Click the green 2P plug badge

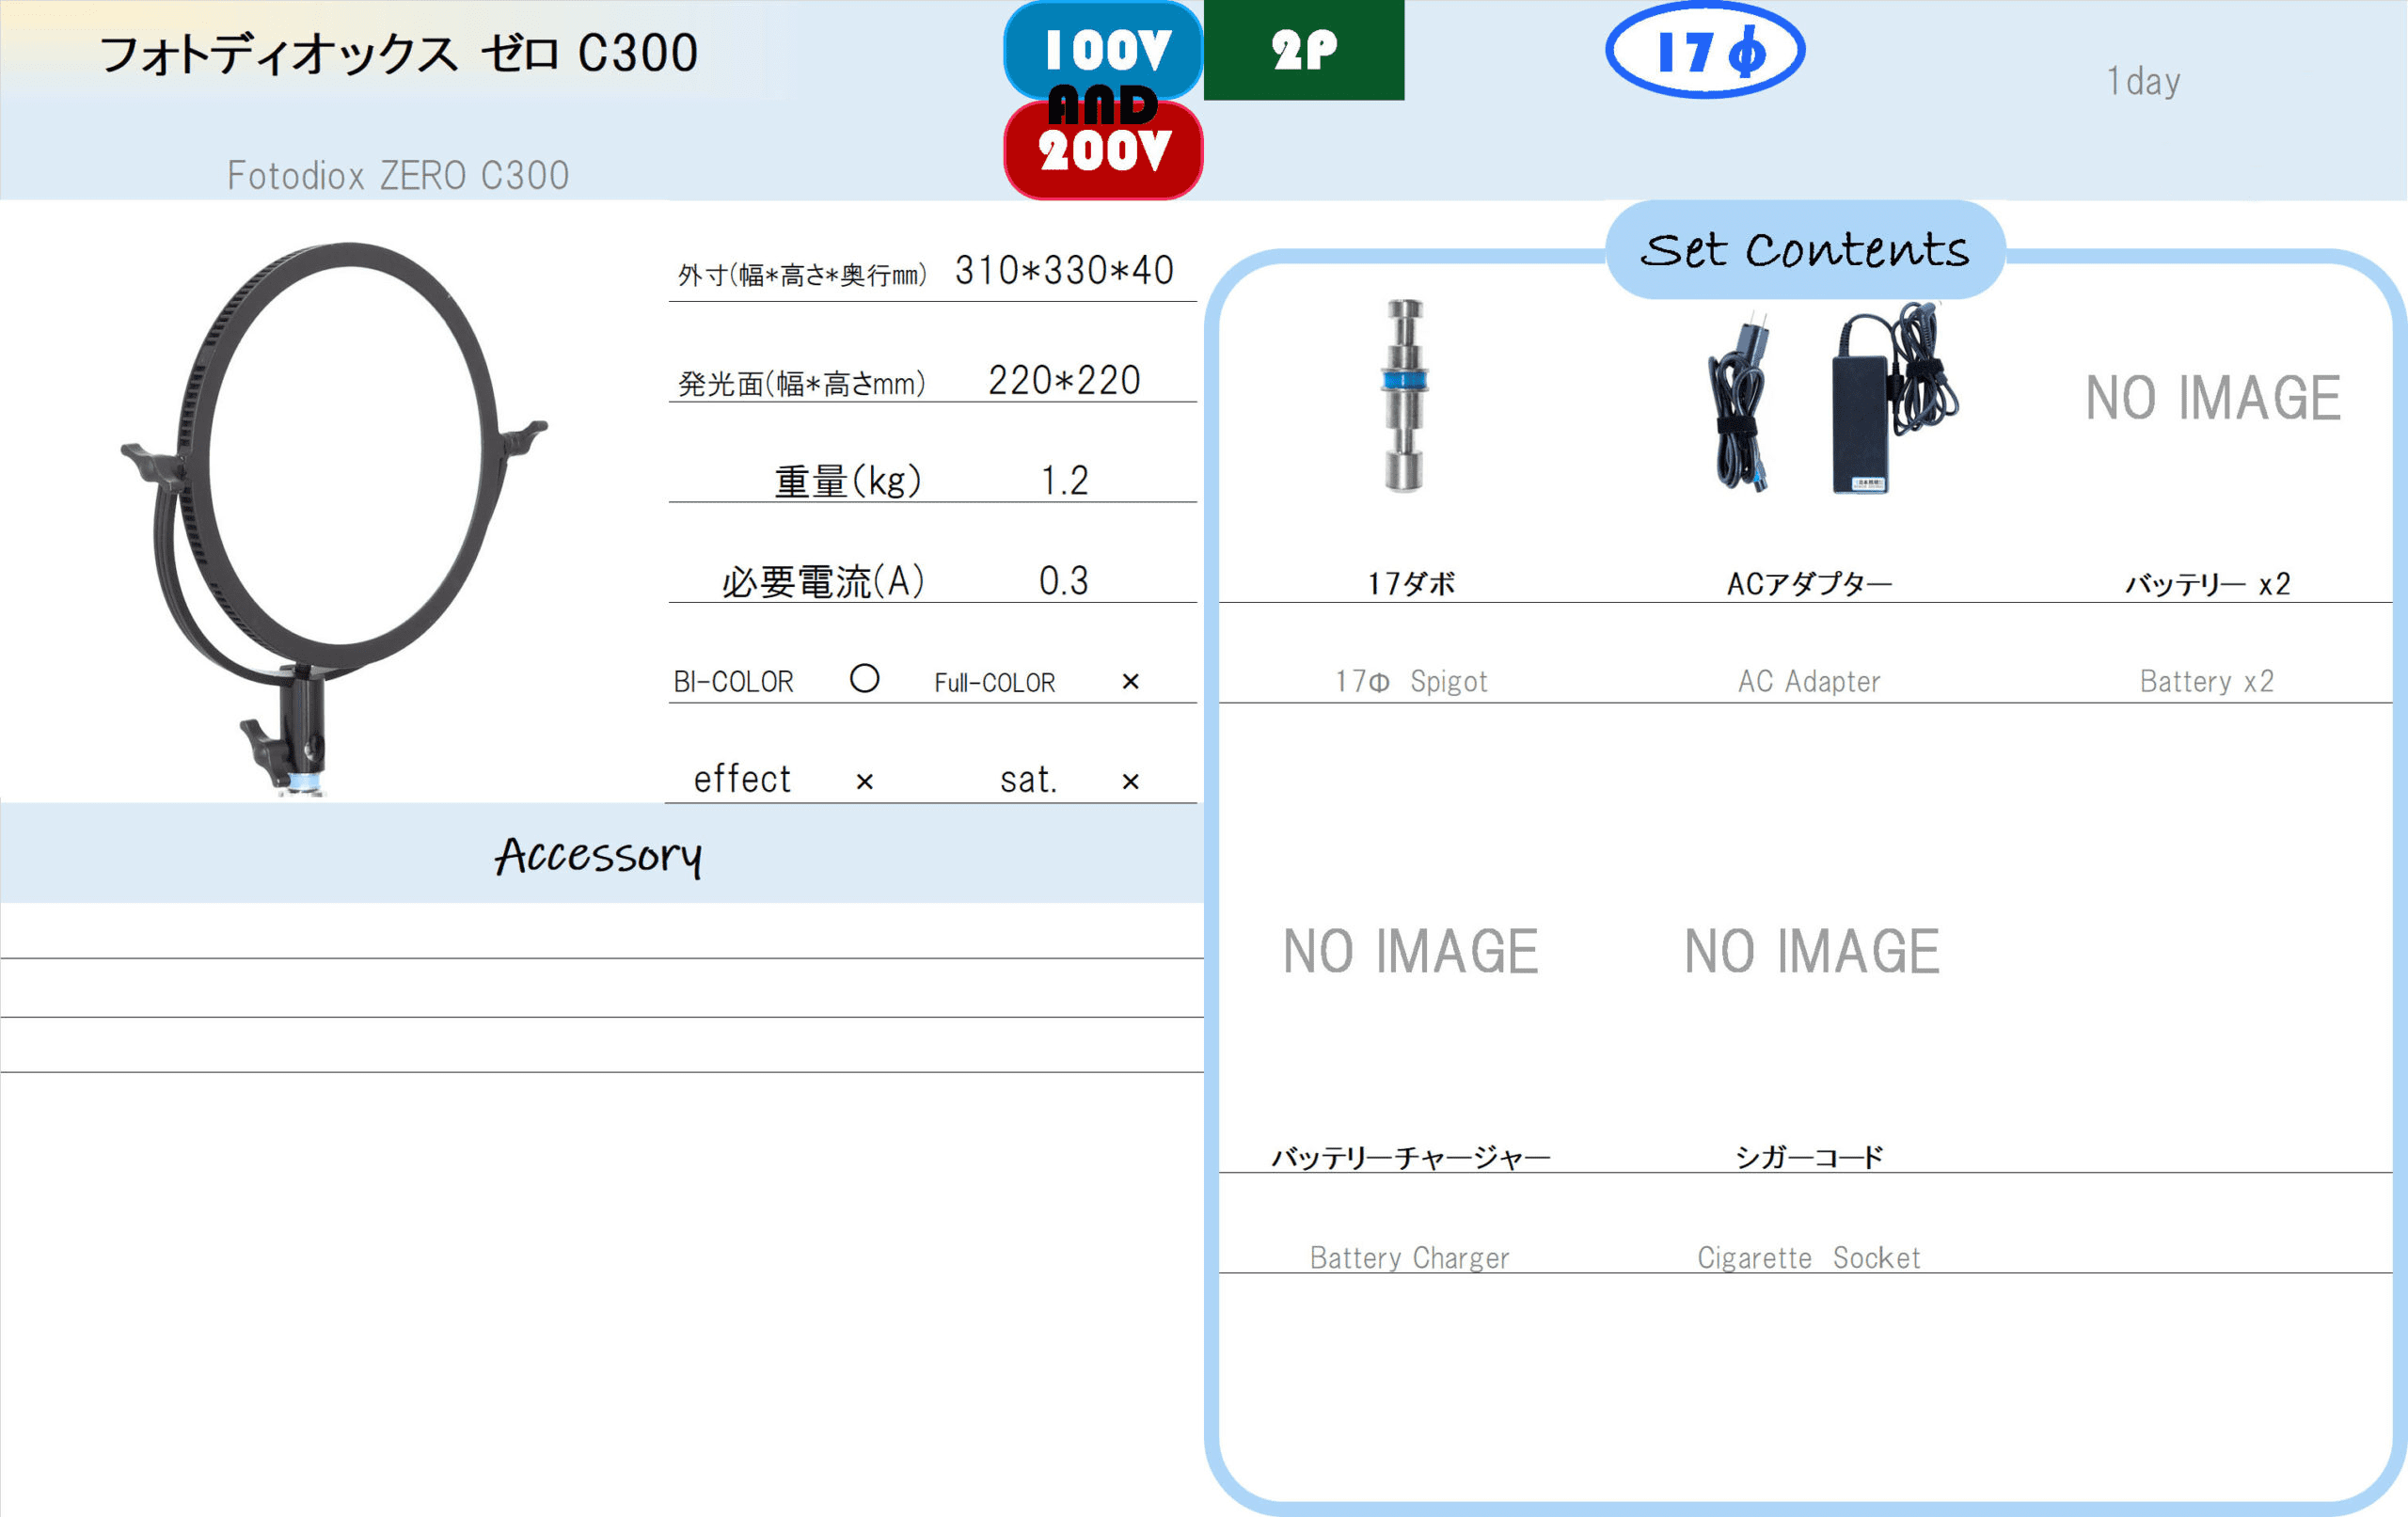coord(1304,50)
